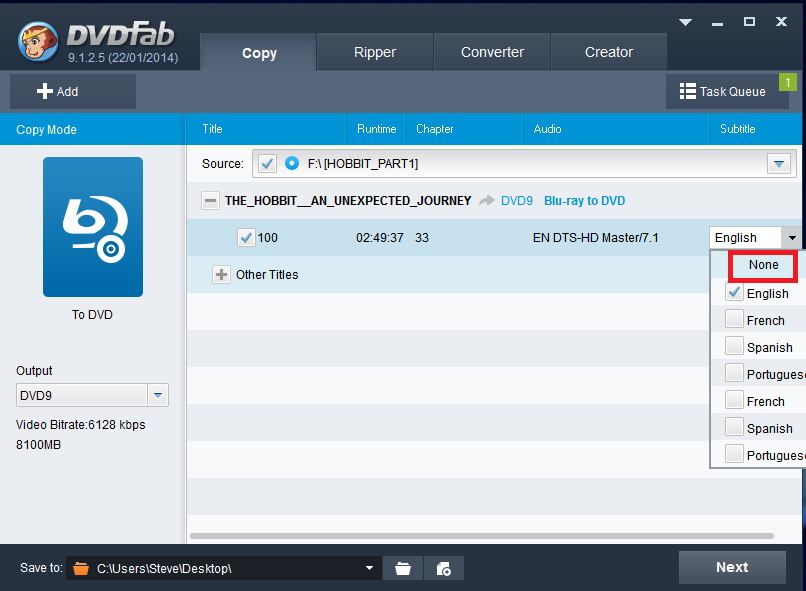806x591 pixels.
Task: Click the Add button
Action: click(73, 91)
